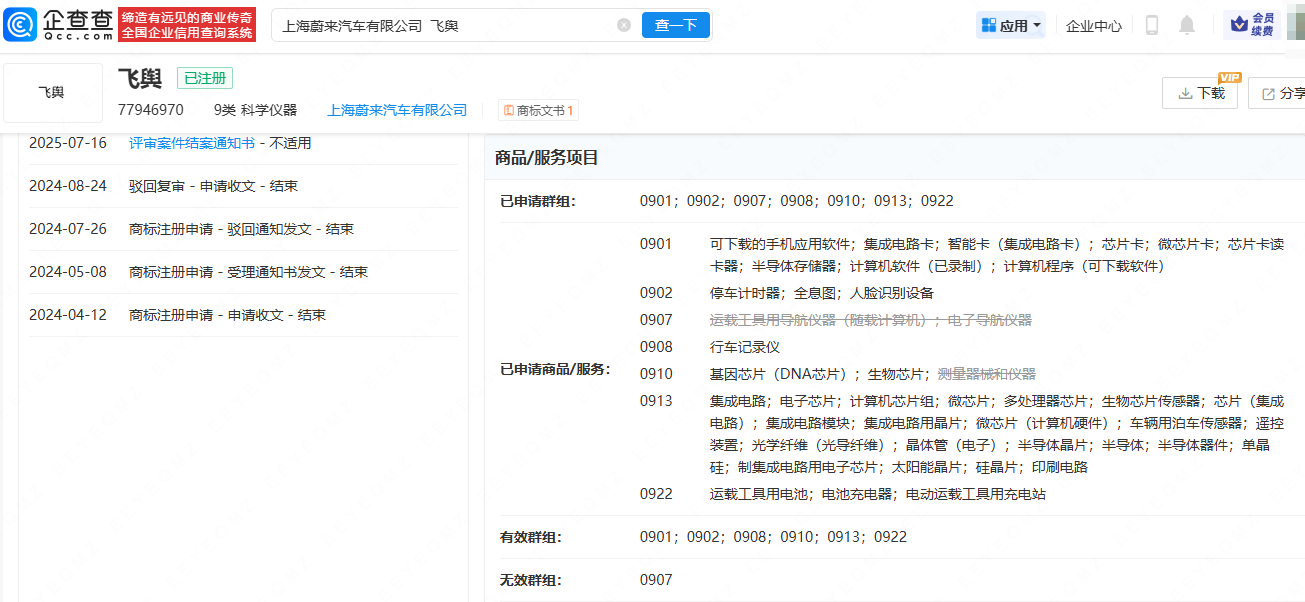
Task: Open the 上海蔚来汽车有限公司 applicant link
Action: (x=397, y=110)
